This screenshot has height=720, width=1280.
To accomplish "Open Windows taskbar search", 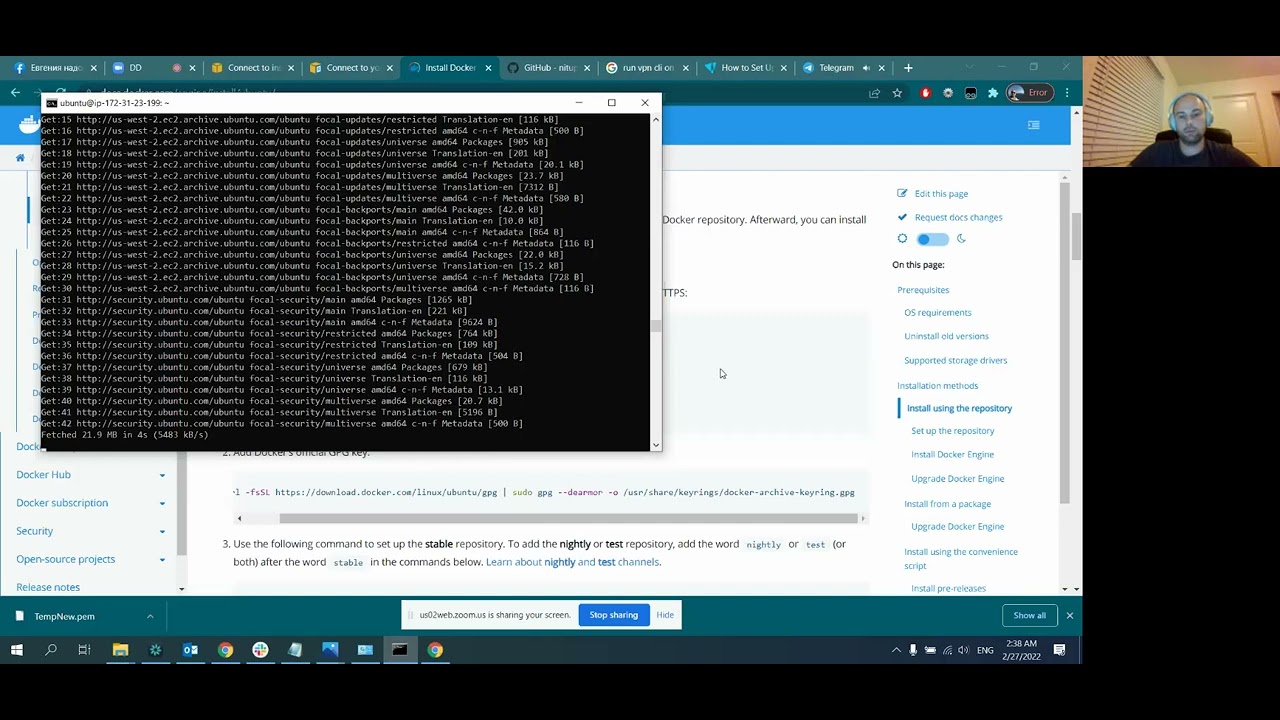I will pyautogui.click(x=51, y=650).
